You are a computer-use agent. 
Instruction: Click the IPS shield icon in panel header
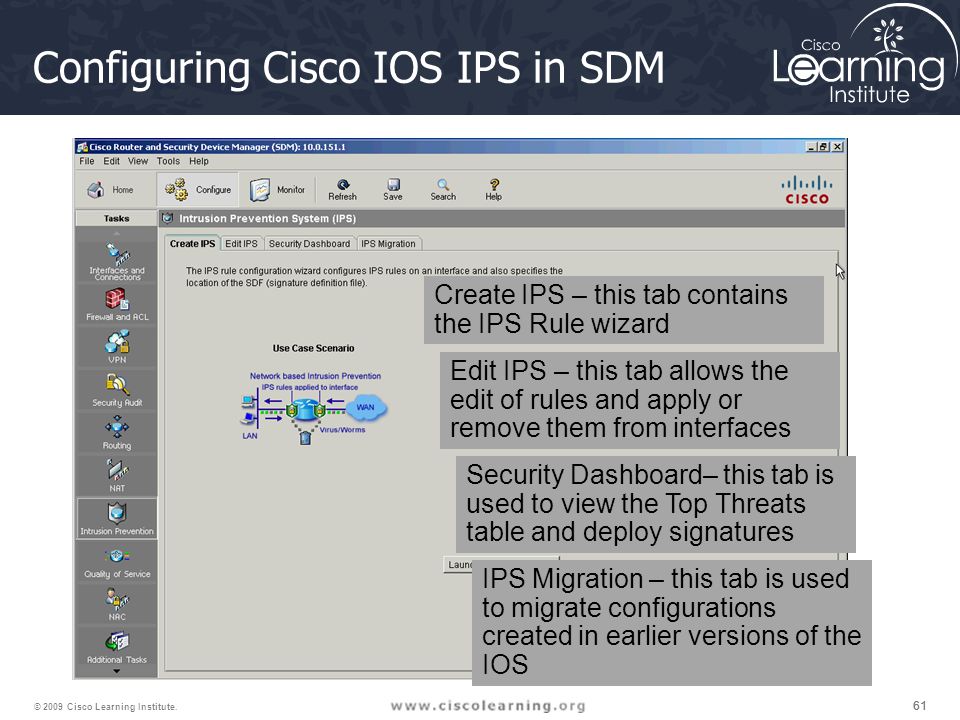coord(168,218)
